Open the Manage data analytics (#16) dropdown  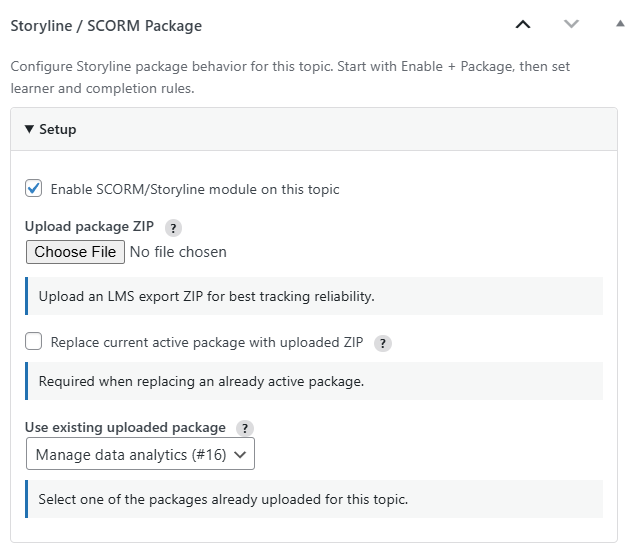coord(140,454)
